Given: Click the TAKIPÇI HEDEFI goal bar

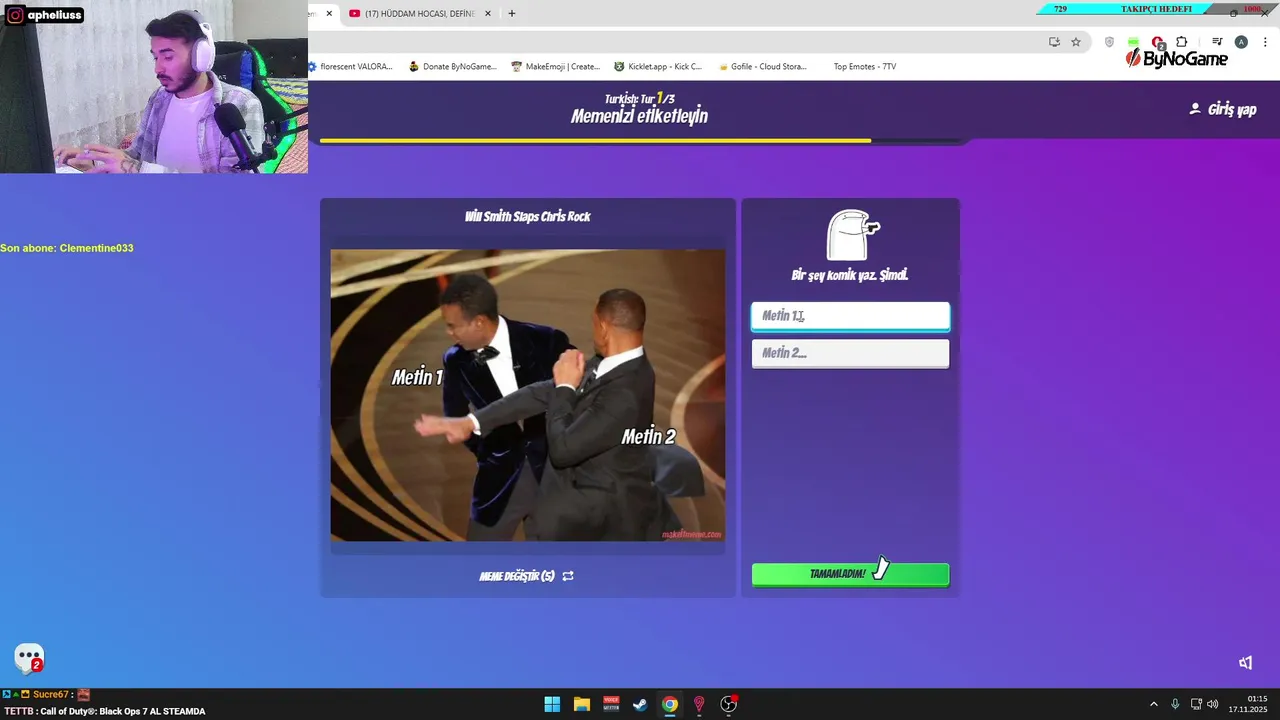Looking at the screenshot, I should click(x=1156, y=9).
